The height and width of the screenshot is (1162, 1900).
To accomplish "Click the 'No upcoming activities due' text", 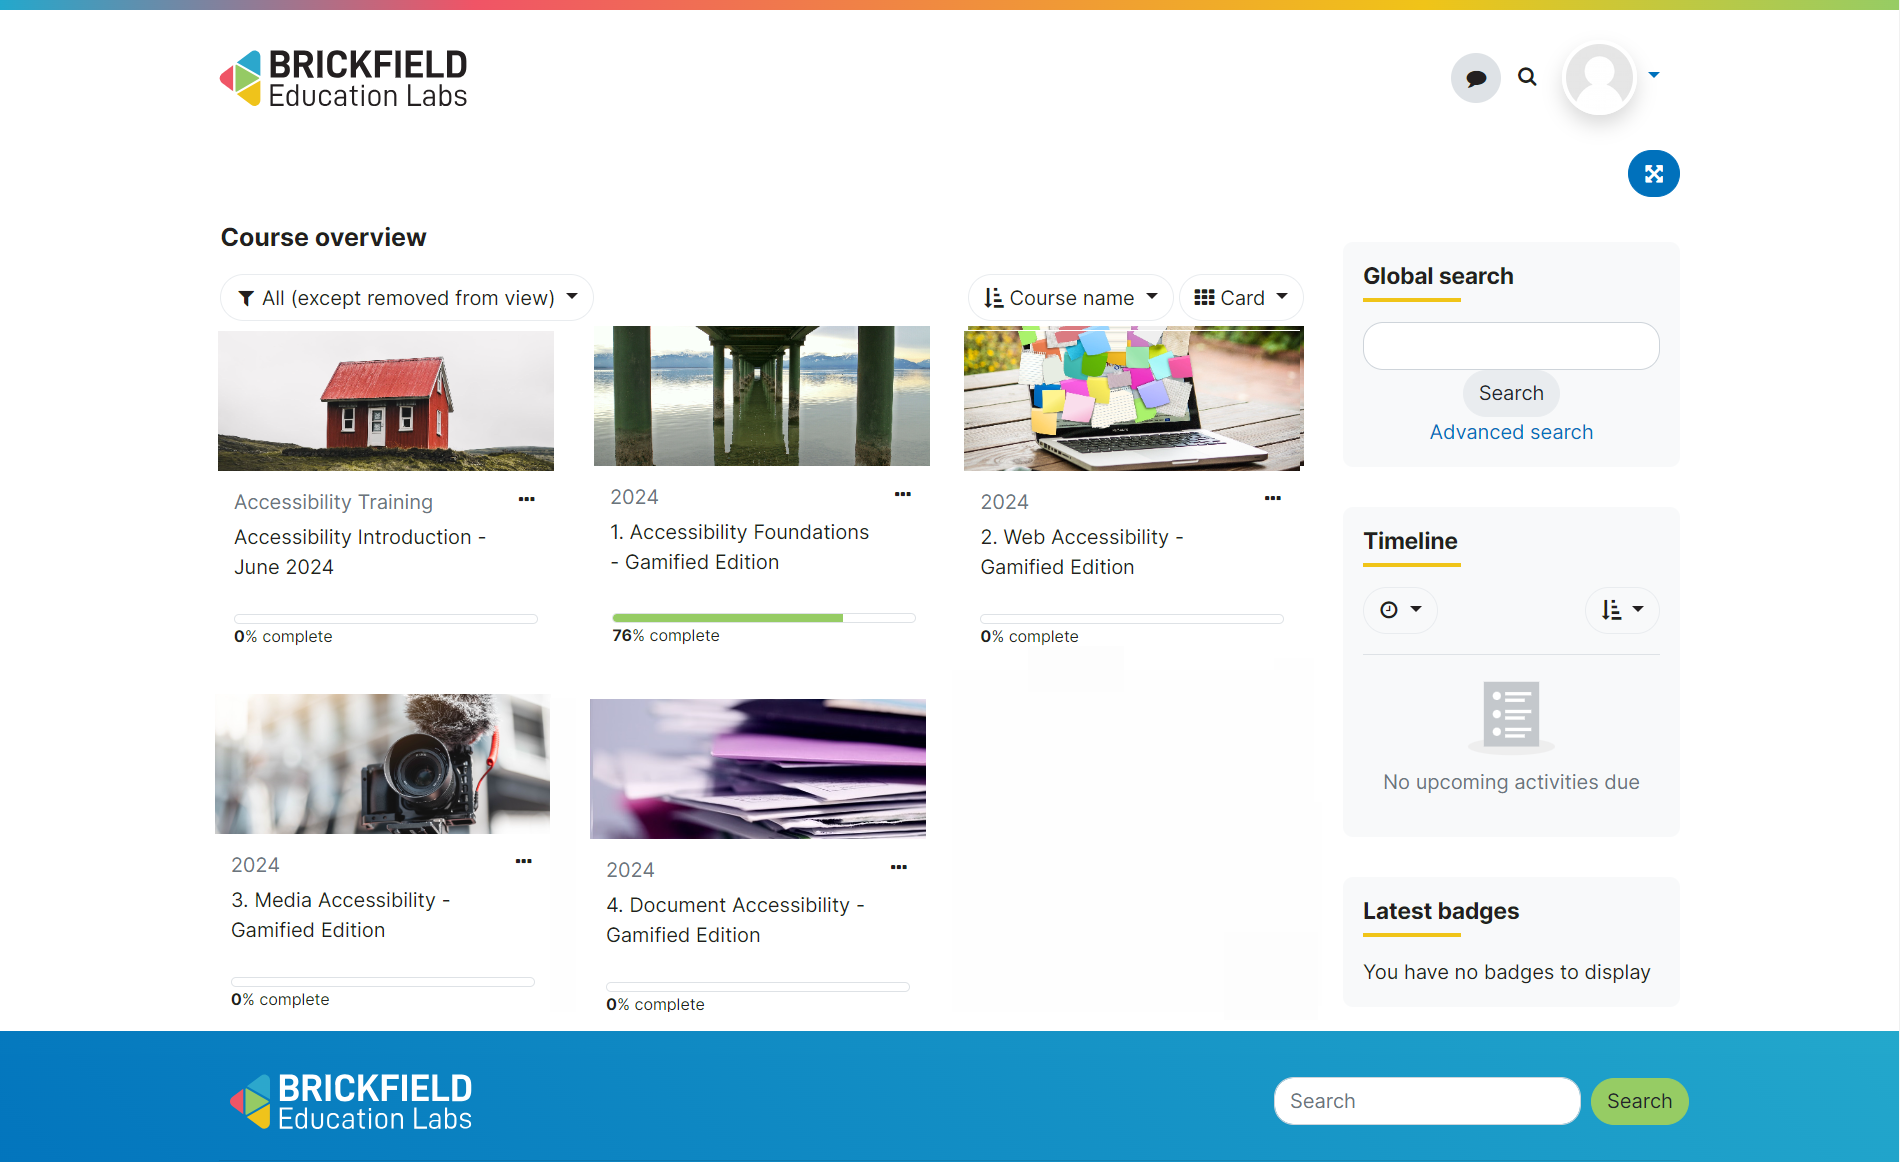I will tap(1511, 782).
